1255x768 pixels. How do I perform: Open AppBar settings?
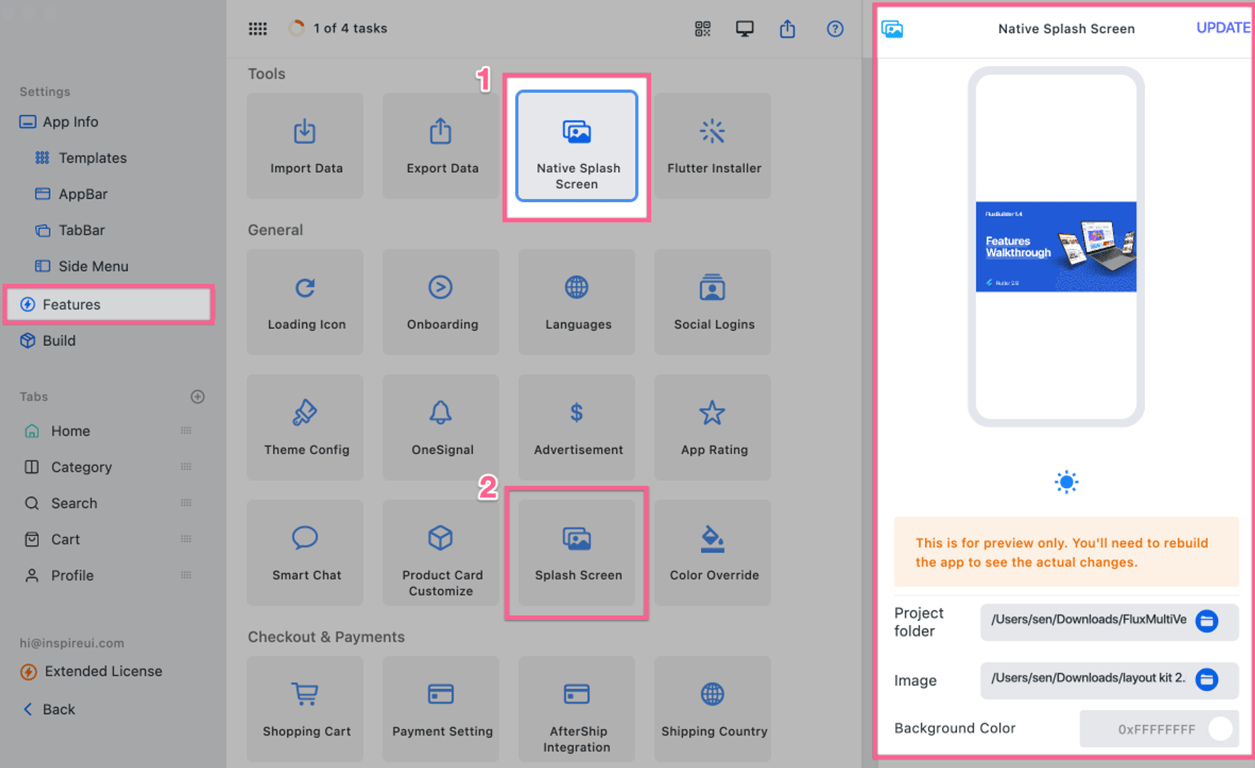(x=71, y=194)
